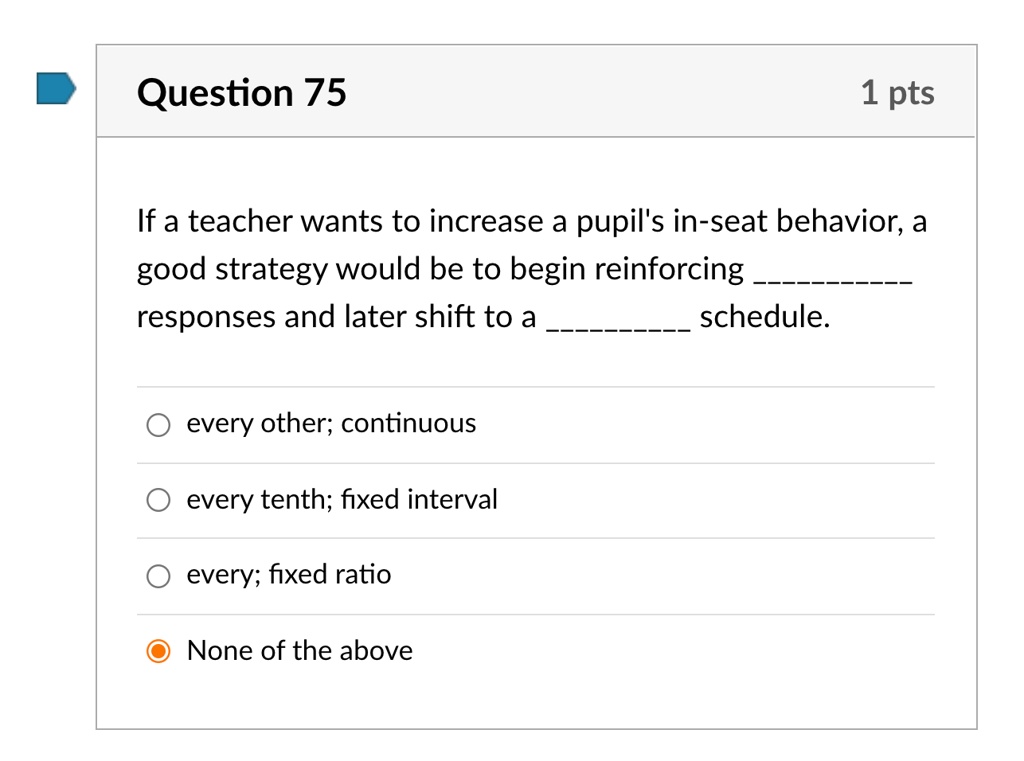Click the 'Question 75' heading

[x=242, y=93]
